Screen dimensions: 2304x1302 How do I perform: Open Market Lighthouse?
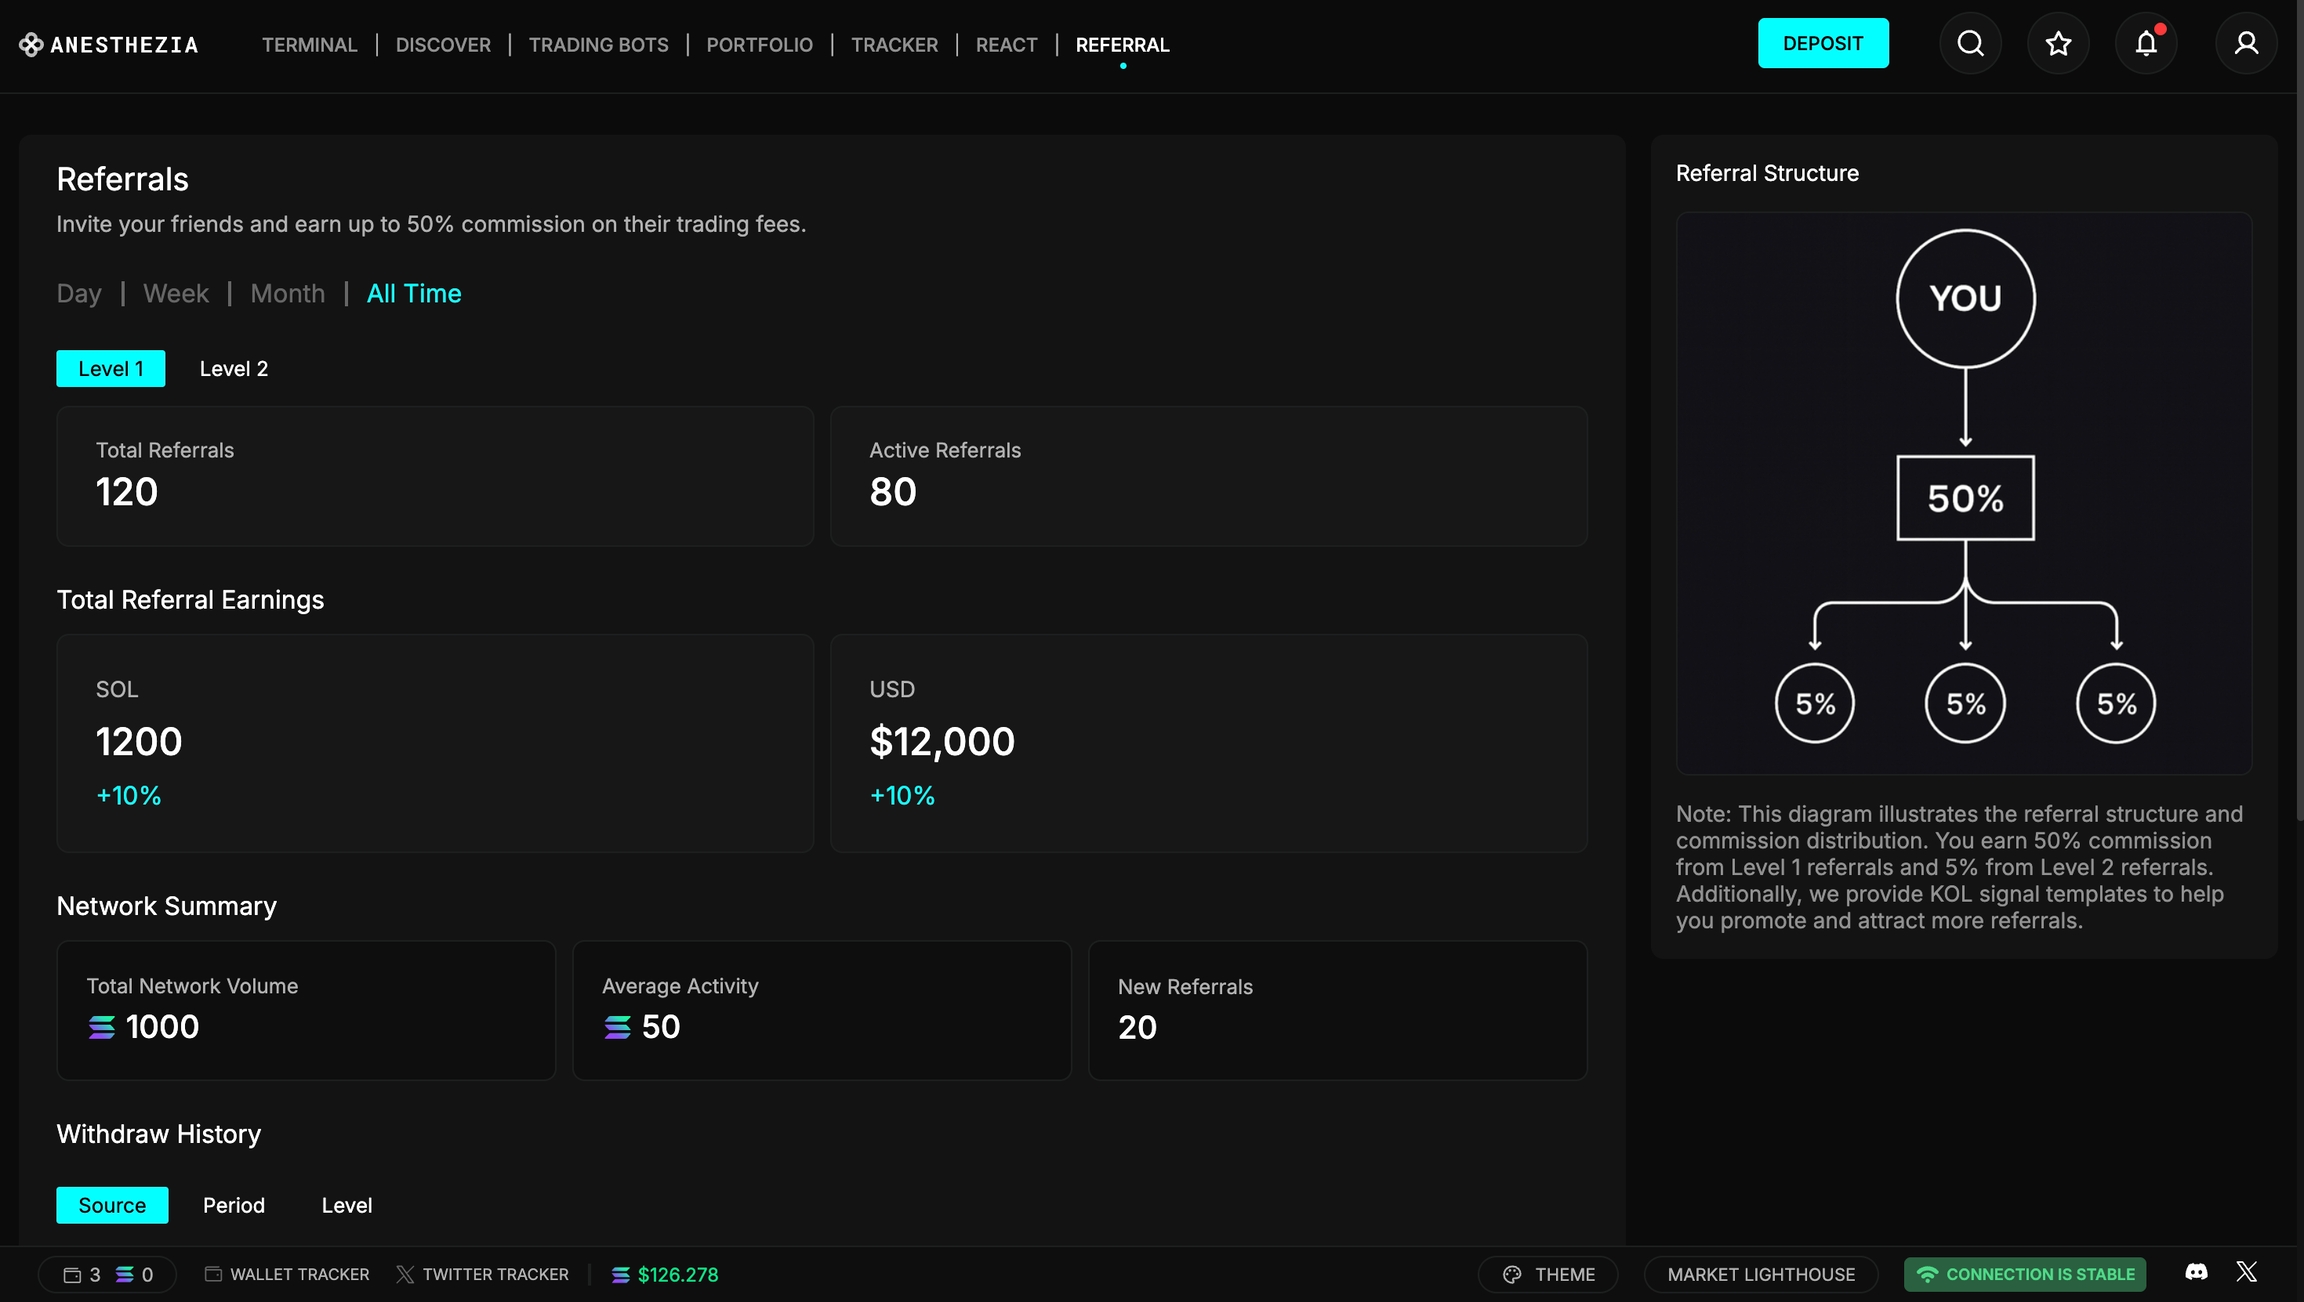[x=1760, y=1275]
